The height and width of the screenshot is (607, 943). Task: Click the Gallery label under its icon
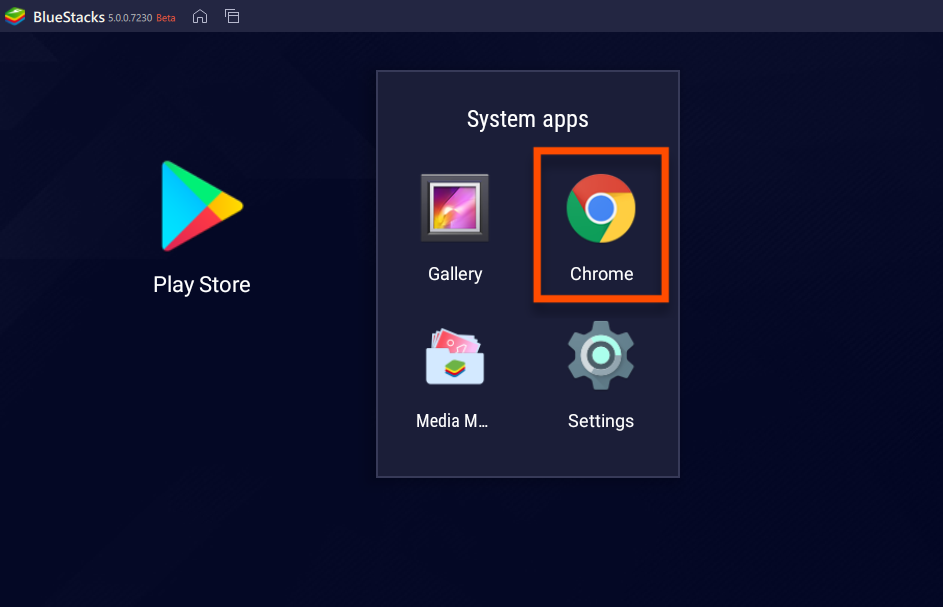455,273
